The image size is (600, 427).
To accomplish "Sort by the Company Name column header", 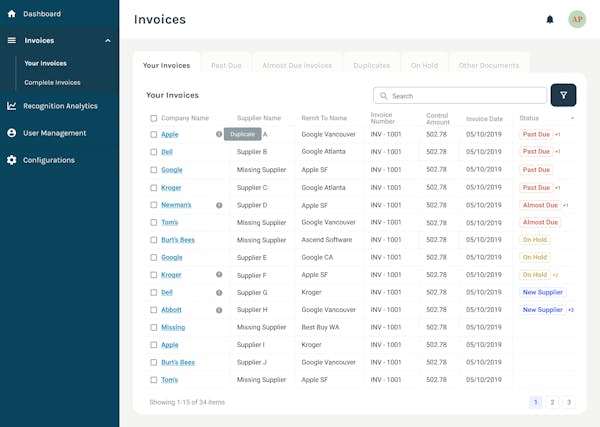I will pyautogui.click(x=185, y=118).
